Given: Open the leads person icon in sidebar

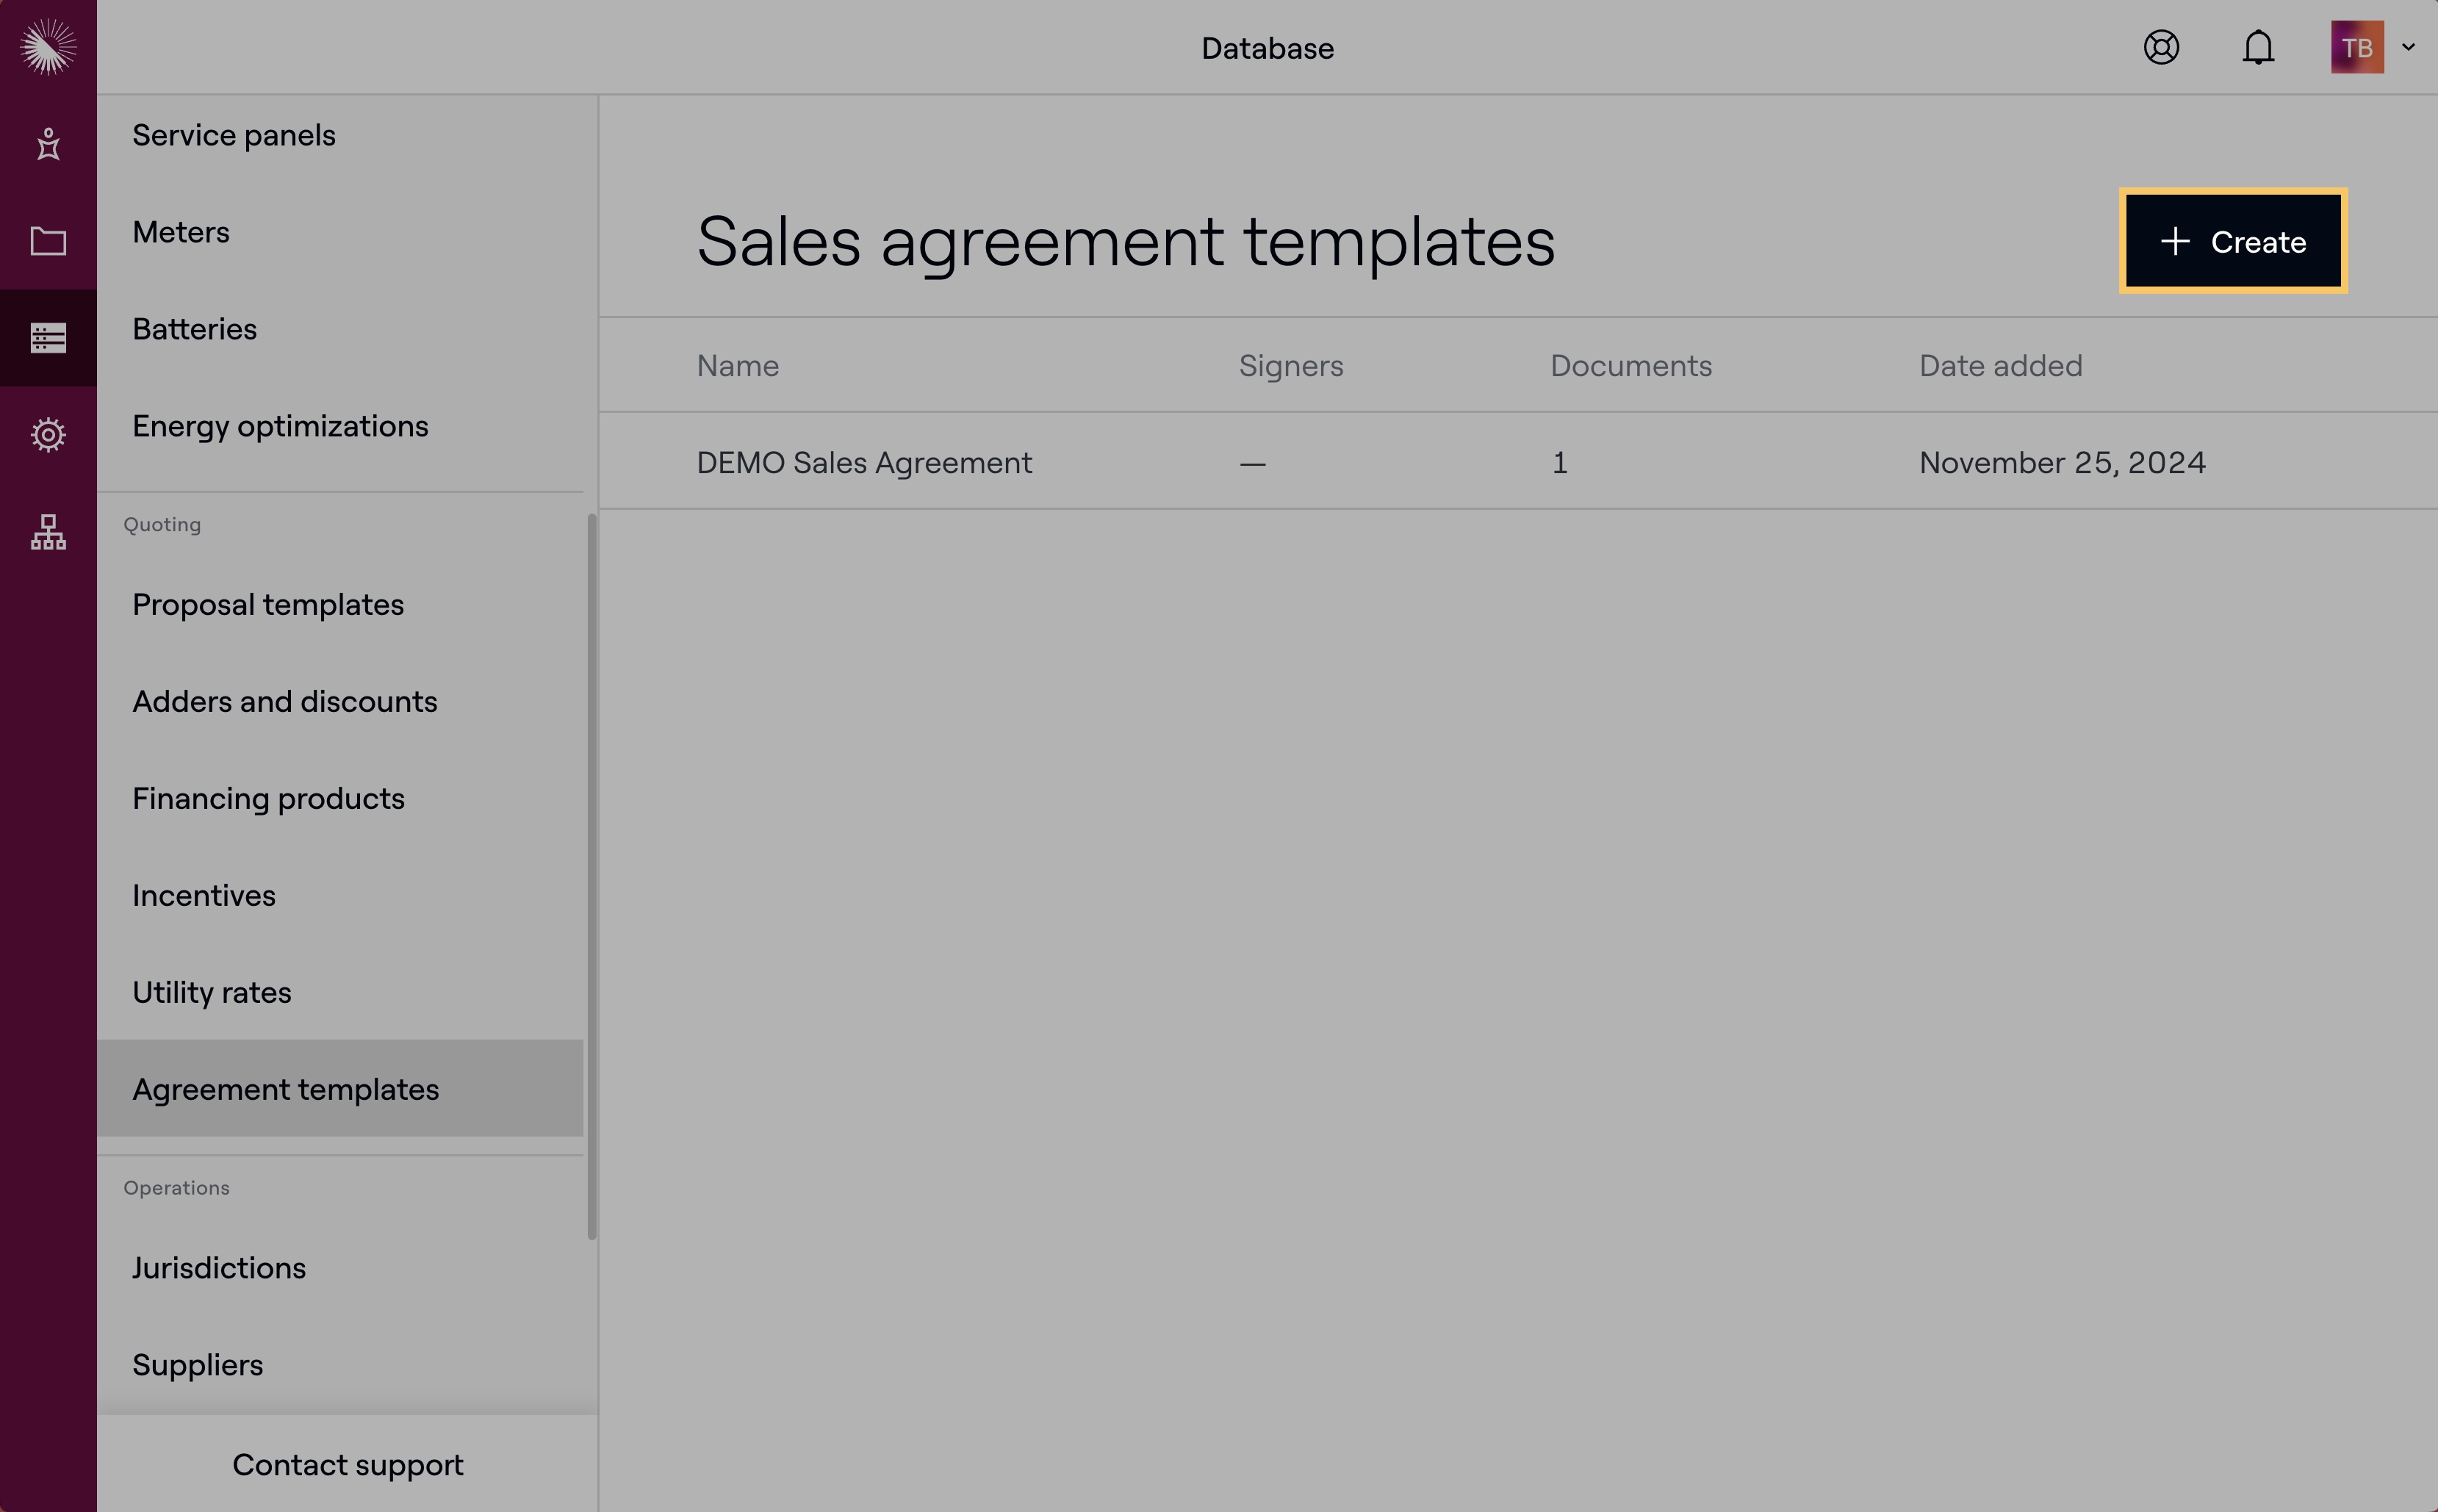Looking at the screenshot, I should click(x=48, y=145).
